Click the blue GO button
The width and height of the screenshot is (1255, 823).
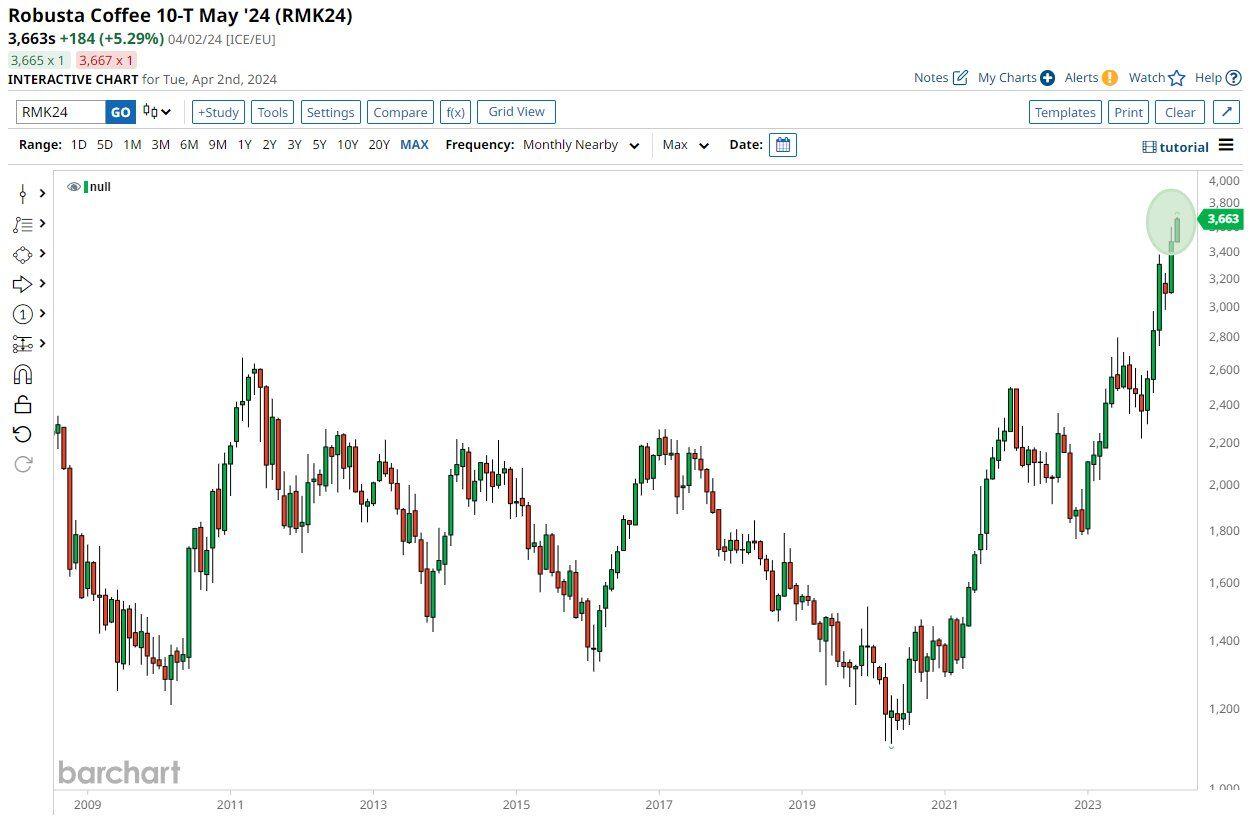point(120,112)
